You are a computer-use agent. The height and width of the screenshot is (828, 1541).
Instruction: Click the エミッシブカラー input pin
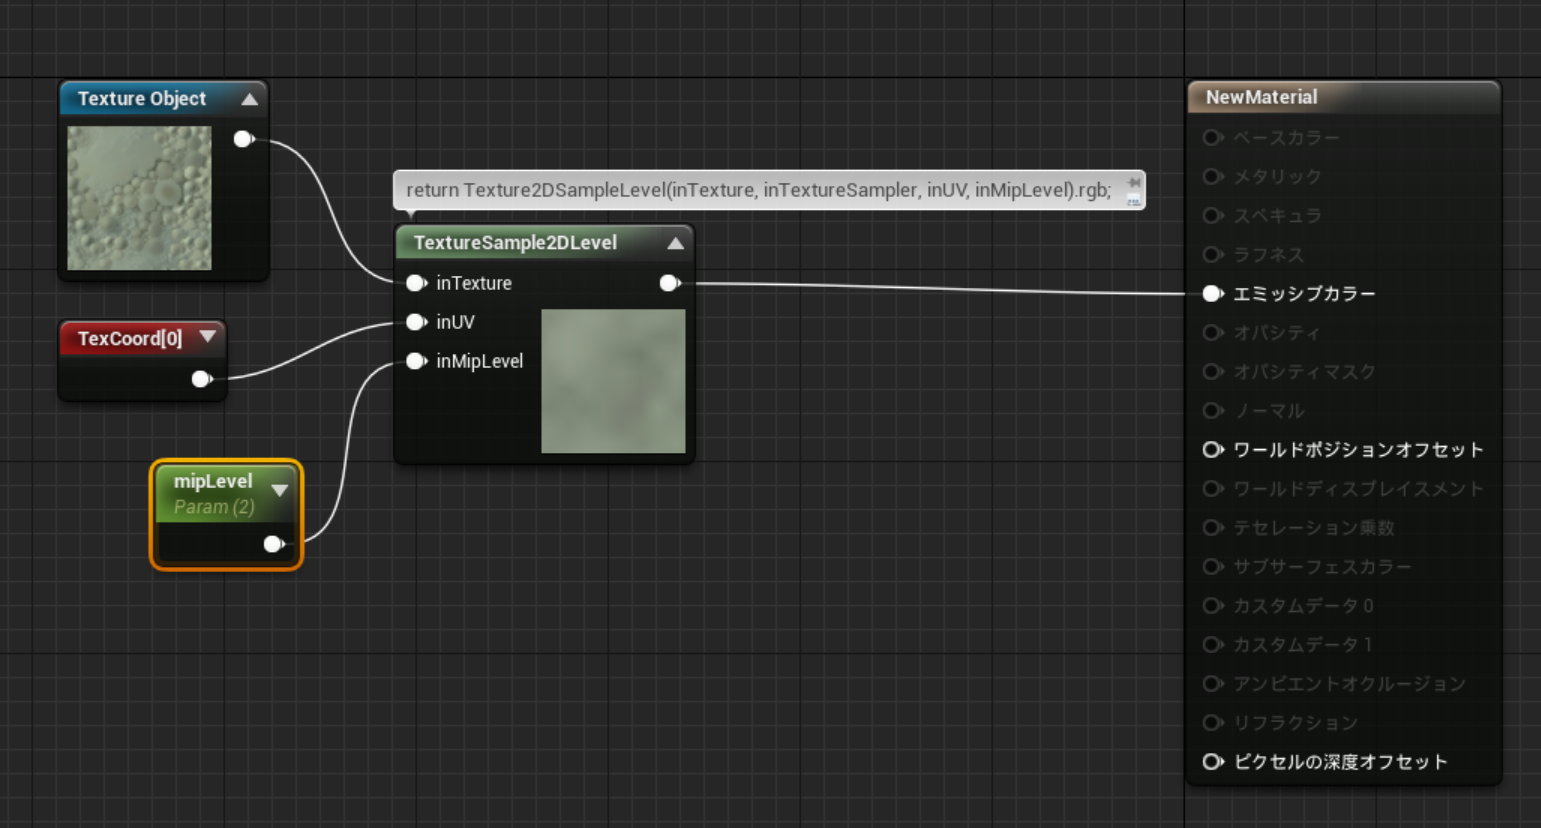point(1212,293)
